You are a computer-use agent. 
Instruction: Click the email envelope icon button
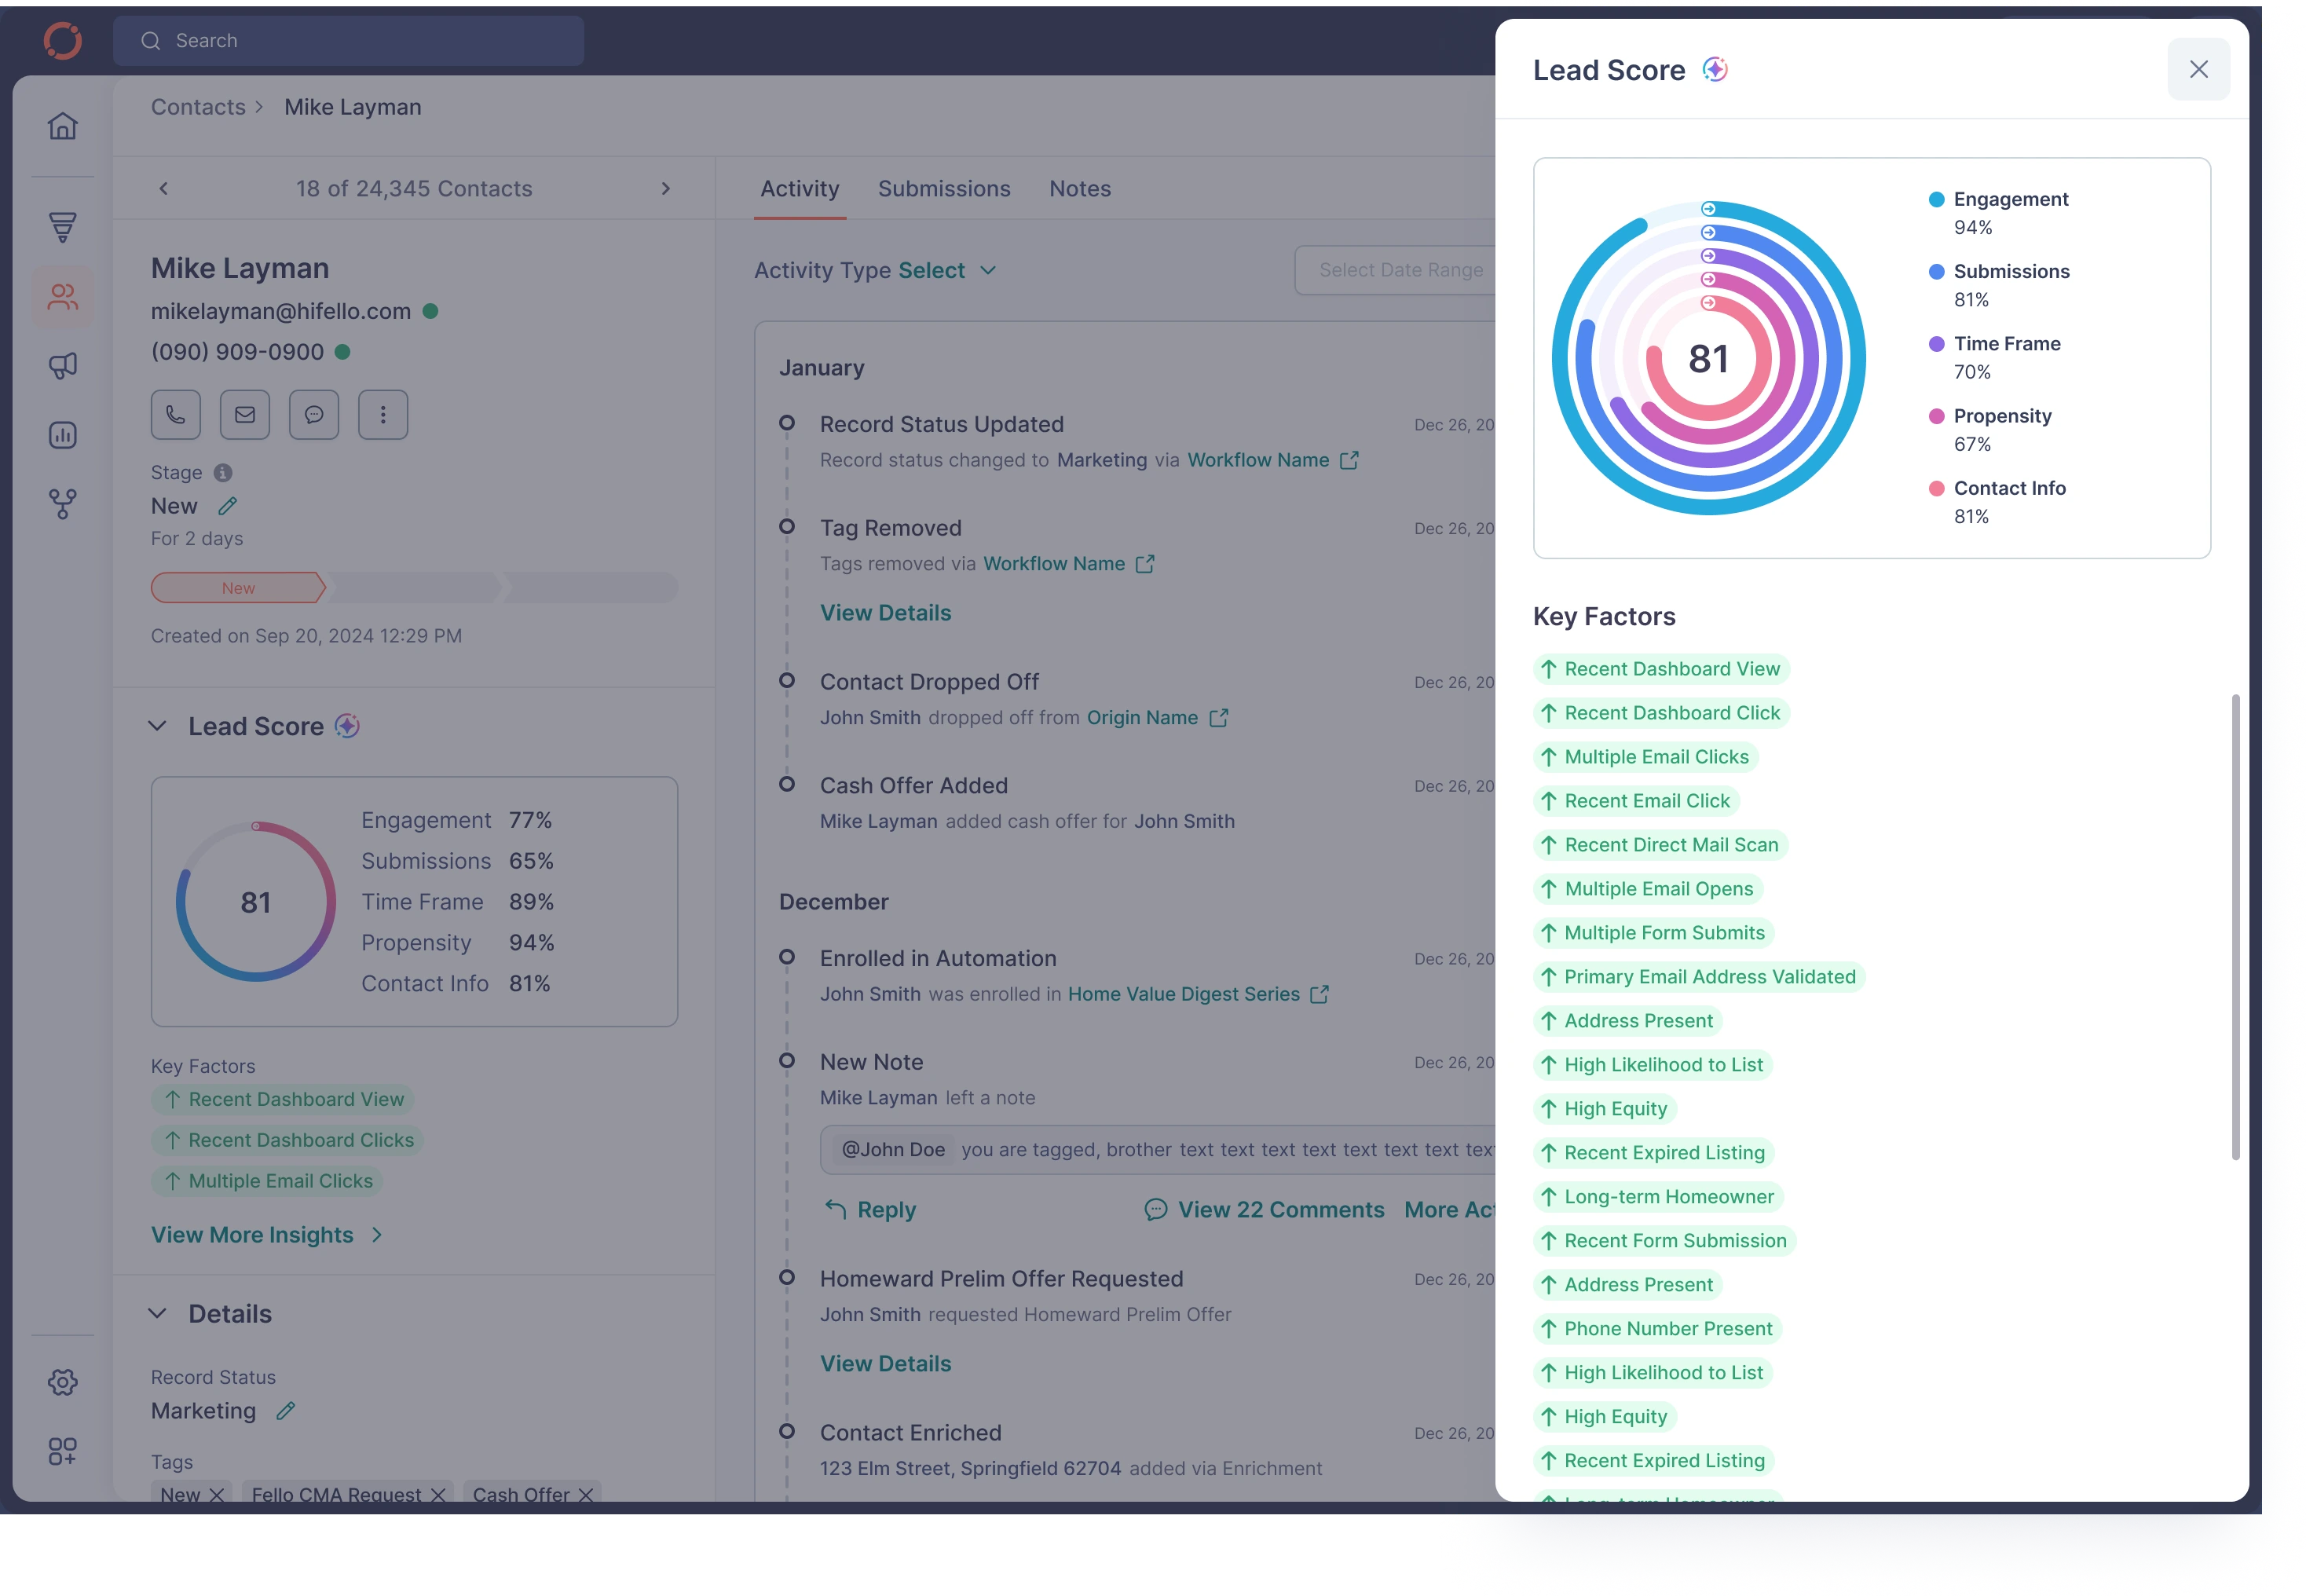(245, 414)
